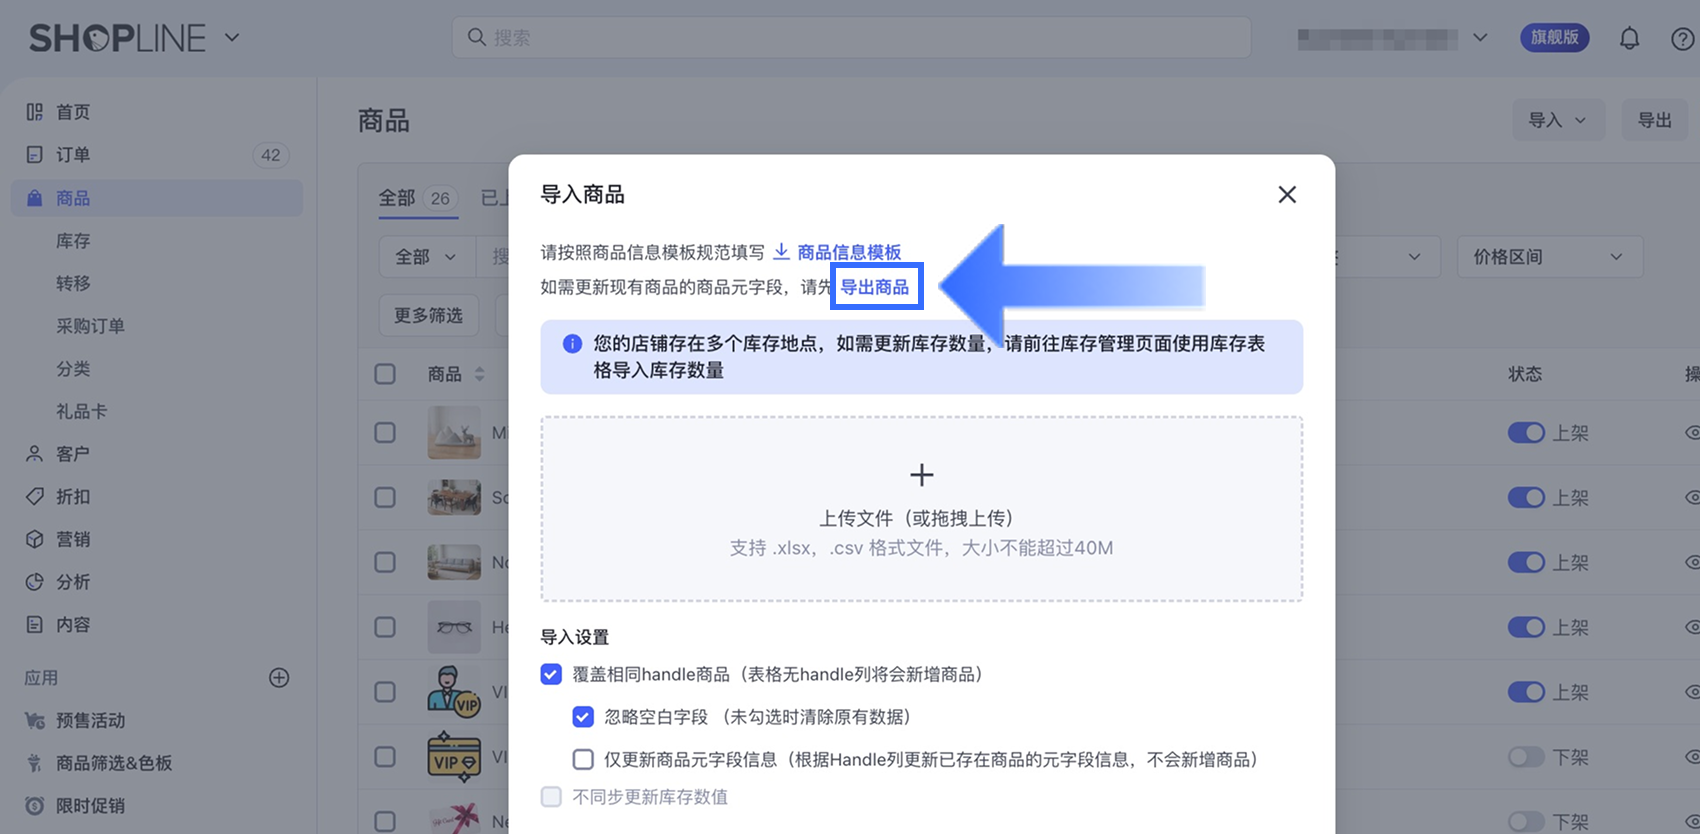Click the 订单 list icon
This screenshot has height=834, width=1700.
coord(35,155)
